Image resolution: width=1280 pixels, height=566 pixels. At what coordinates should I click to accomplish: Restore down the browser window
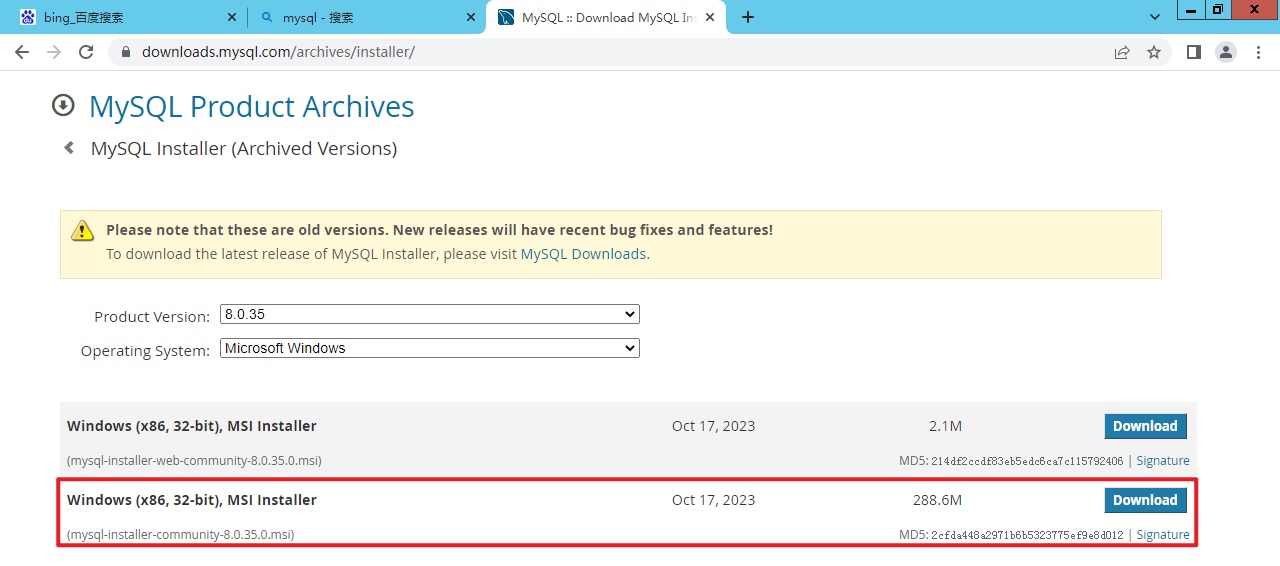click(x=1217, y=9)
